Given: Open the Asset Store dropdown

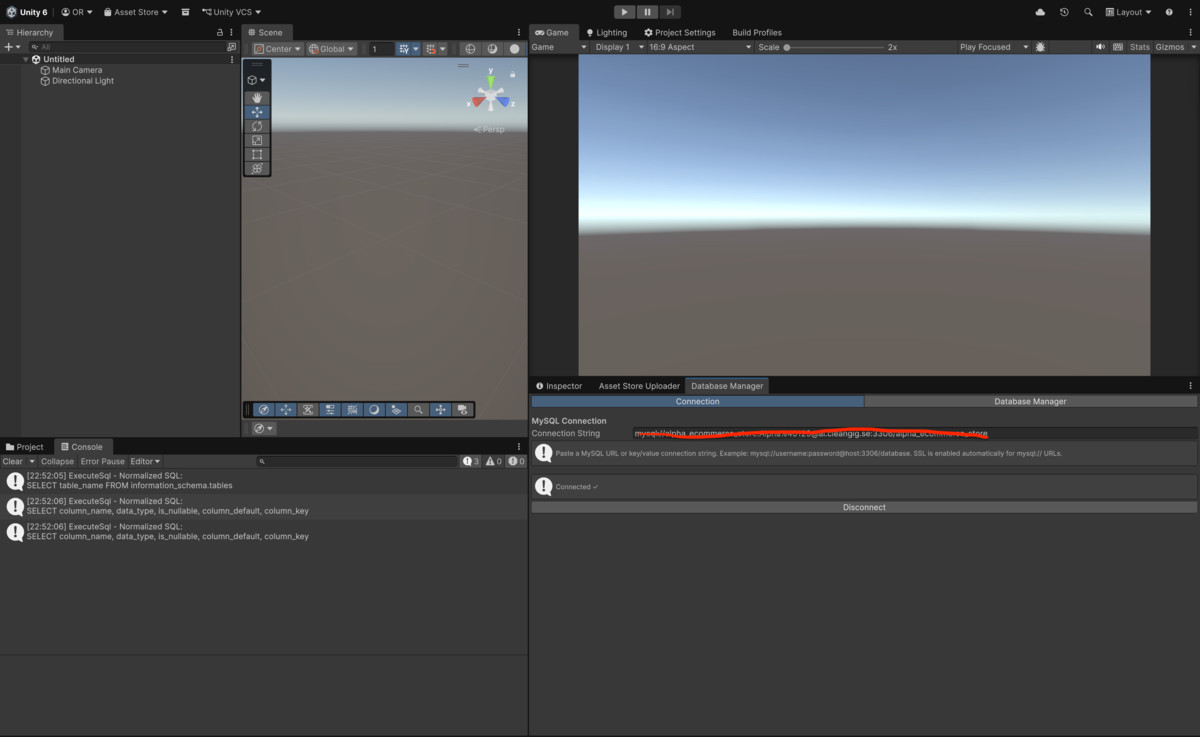Looking at the screenshot, I should click(136, 12).
